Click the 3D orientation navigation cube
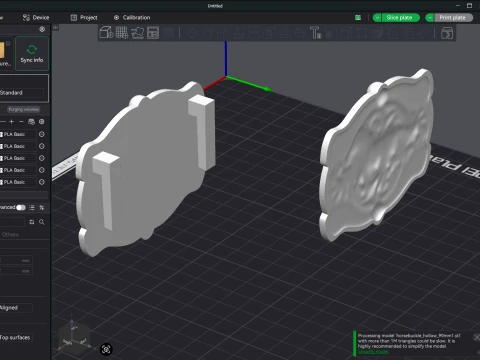 [73, 337]
